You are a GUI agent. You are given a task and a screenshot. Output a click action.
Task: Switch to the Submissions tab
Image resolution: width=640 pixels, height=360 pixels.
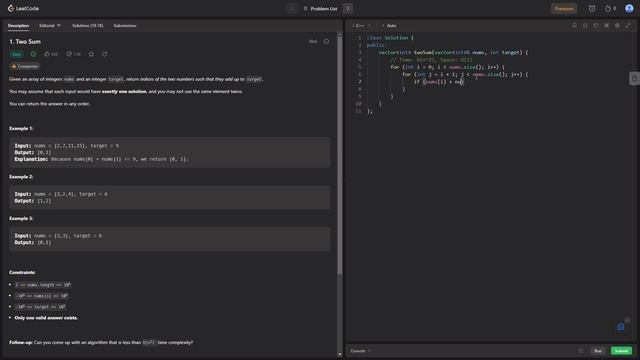pos(125,25)
